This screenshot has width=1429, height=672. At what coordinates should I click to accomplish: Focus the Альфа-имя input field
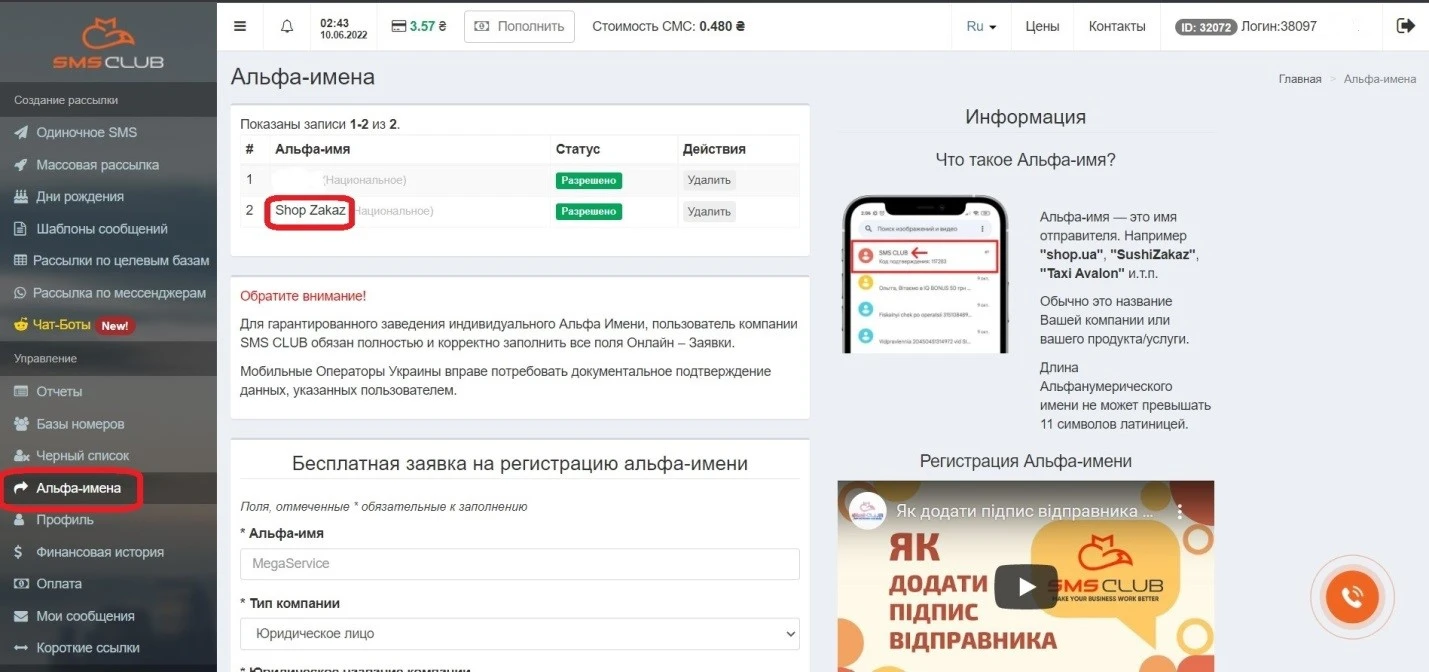tap(519, 564)
